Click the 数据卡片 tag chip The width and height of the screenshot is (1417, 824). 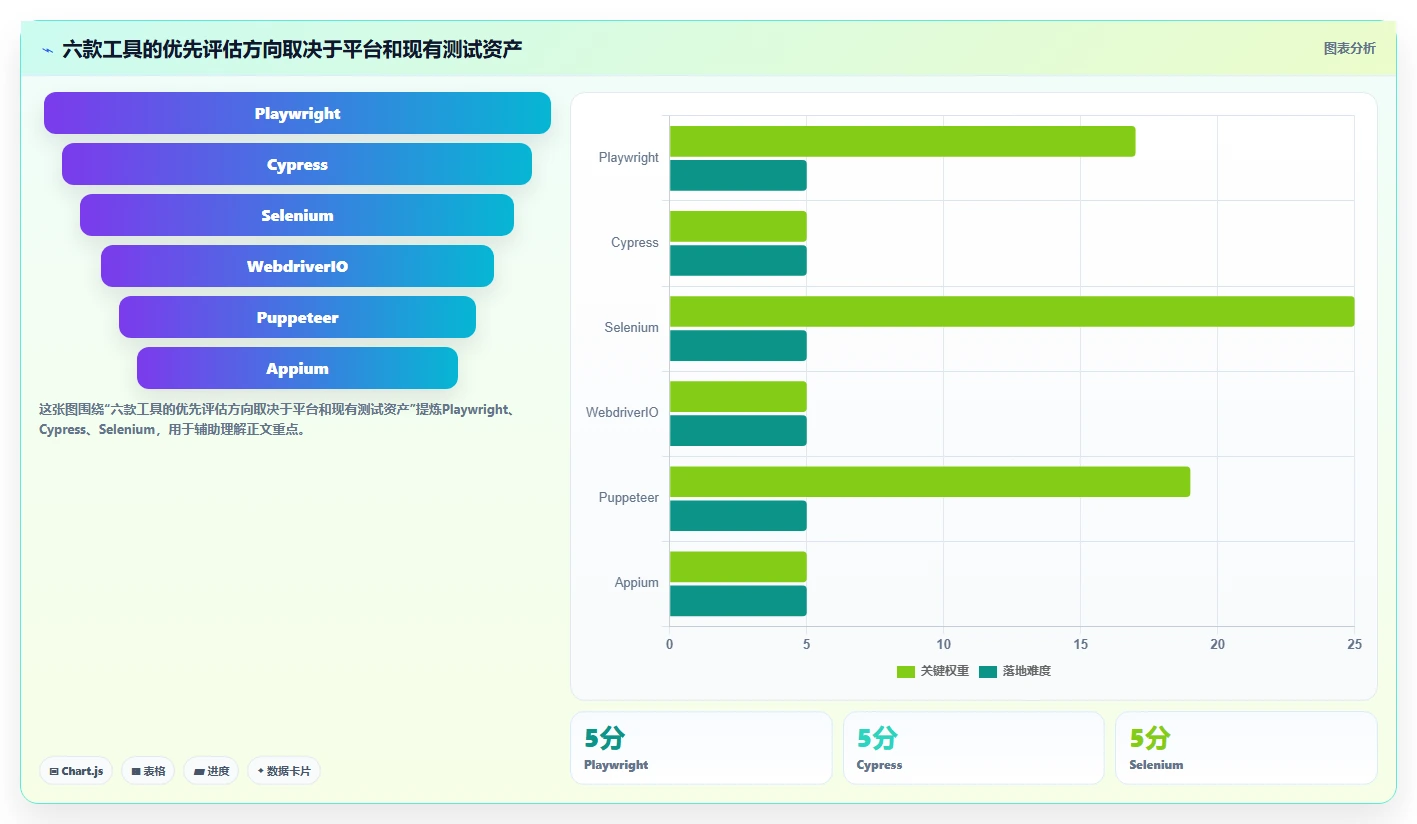click(284, 771)
